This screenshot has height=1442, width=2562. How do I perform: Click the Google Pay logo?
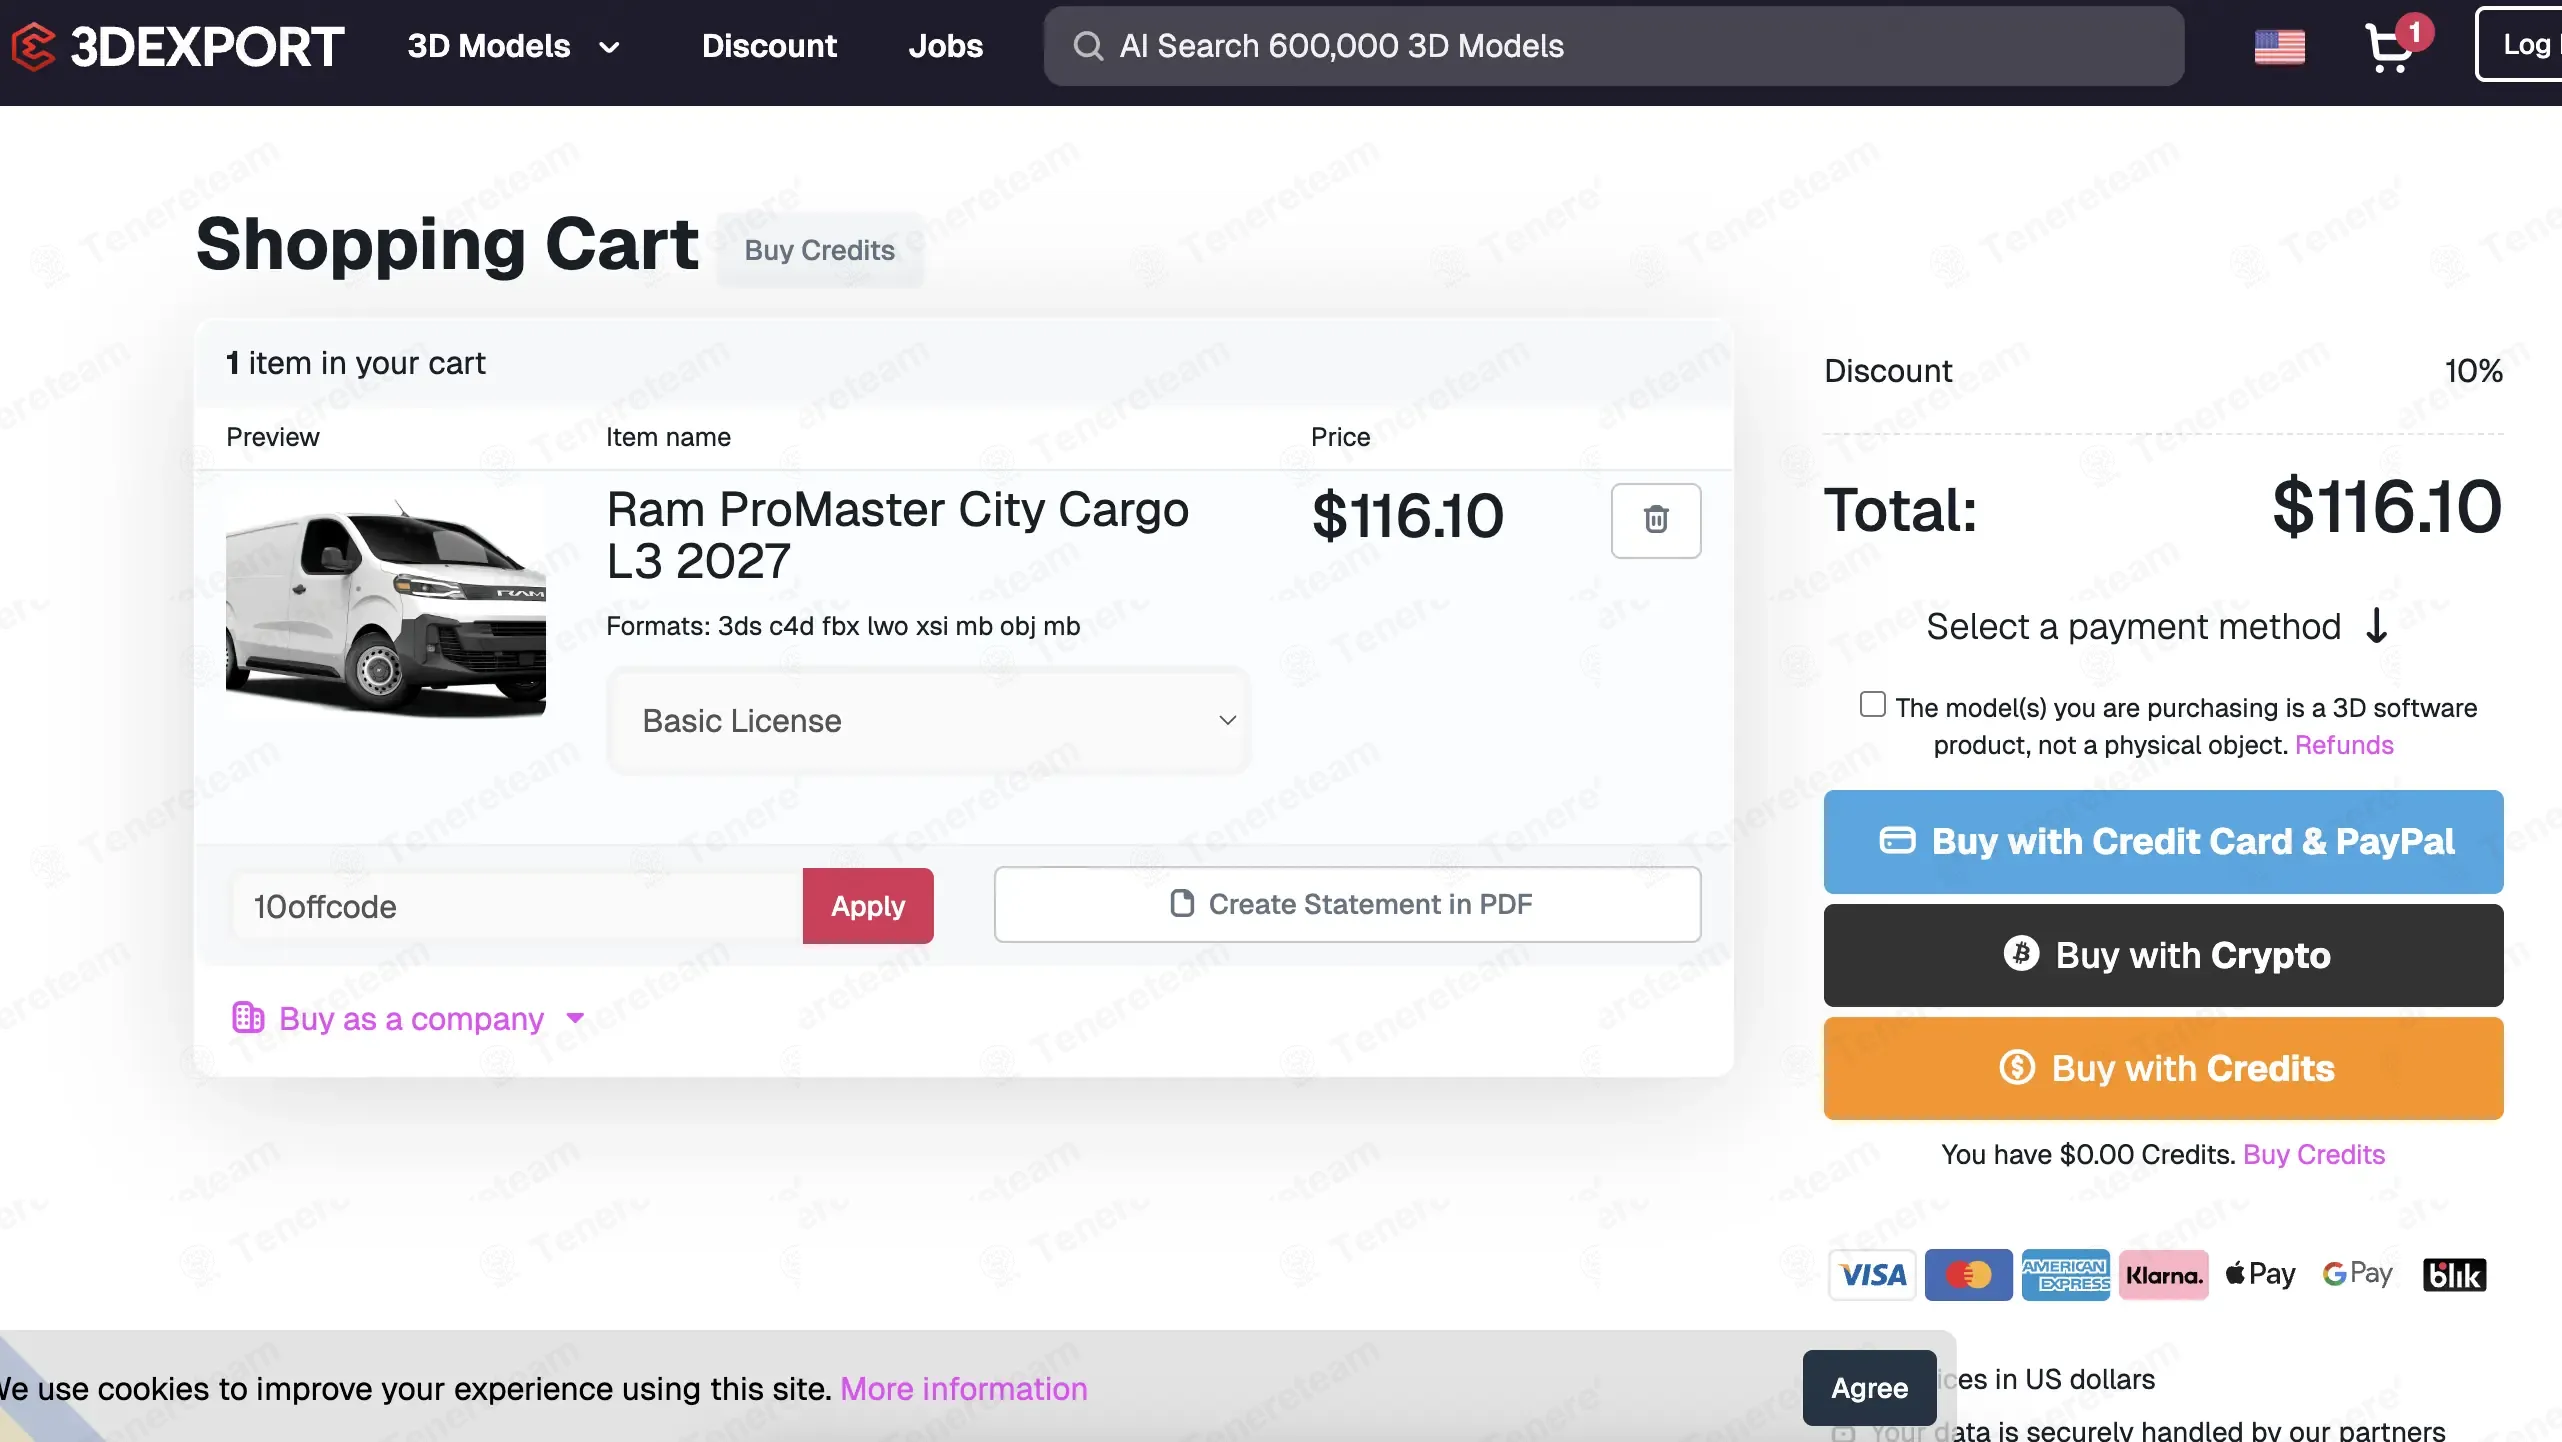tap(2357, 1274)
